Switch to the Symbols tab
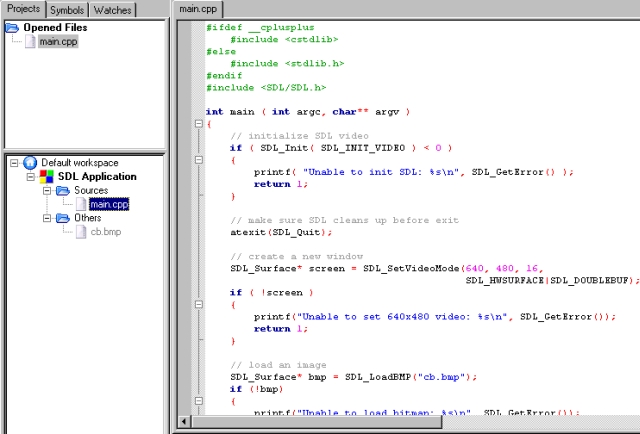640x434 pixels. 68,10
